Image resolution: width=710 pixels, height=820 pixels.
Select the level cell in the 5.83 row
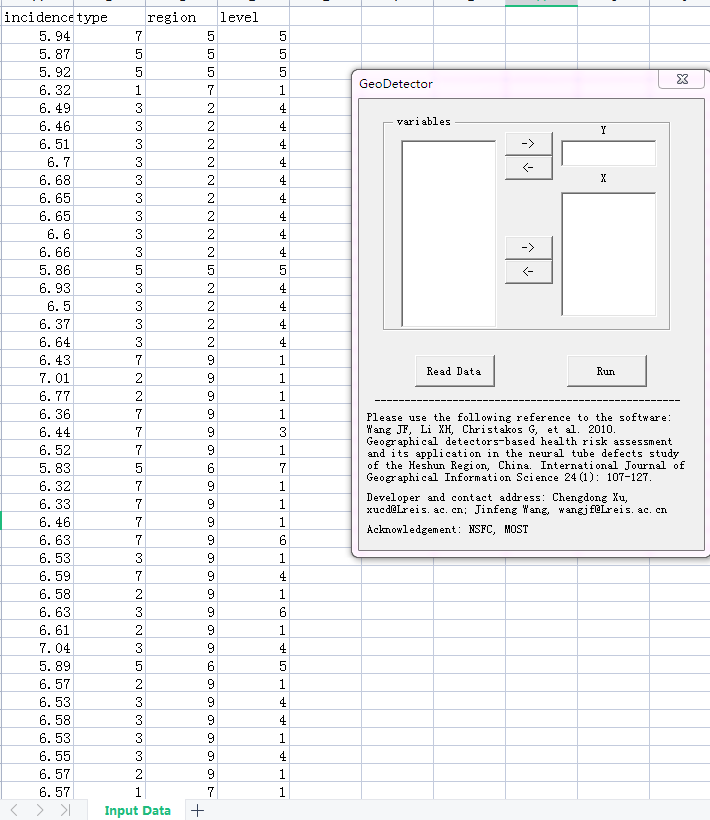click(x=254, y=468)
